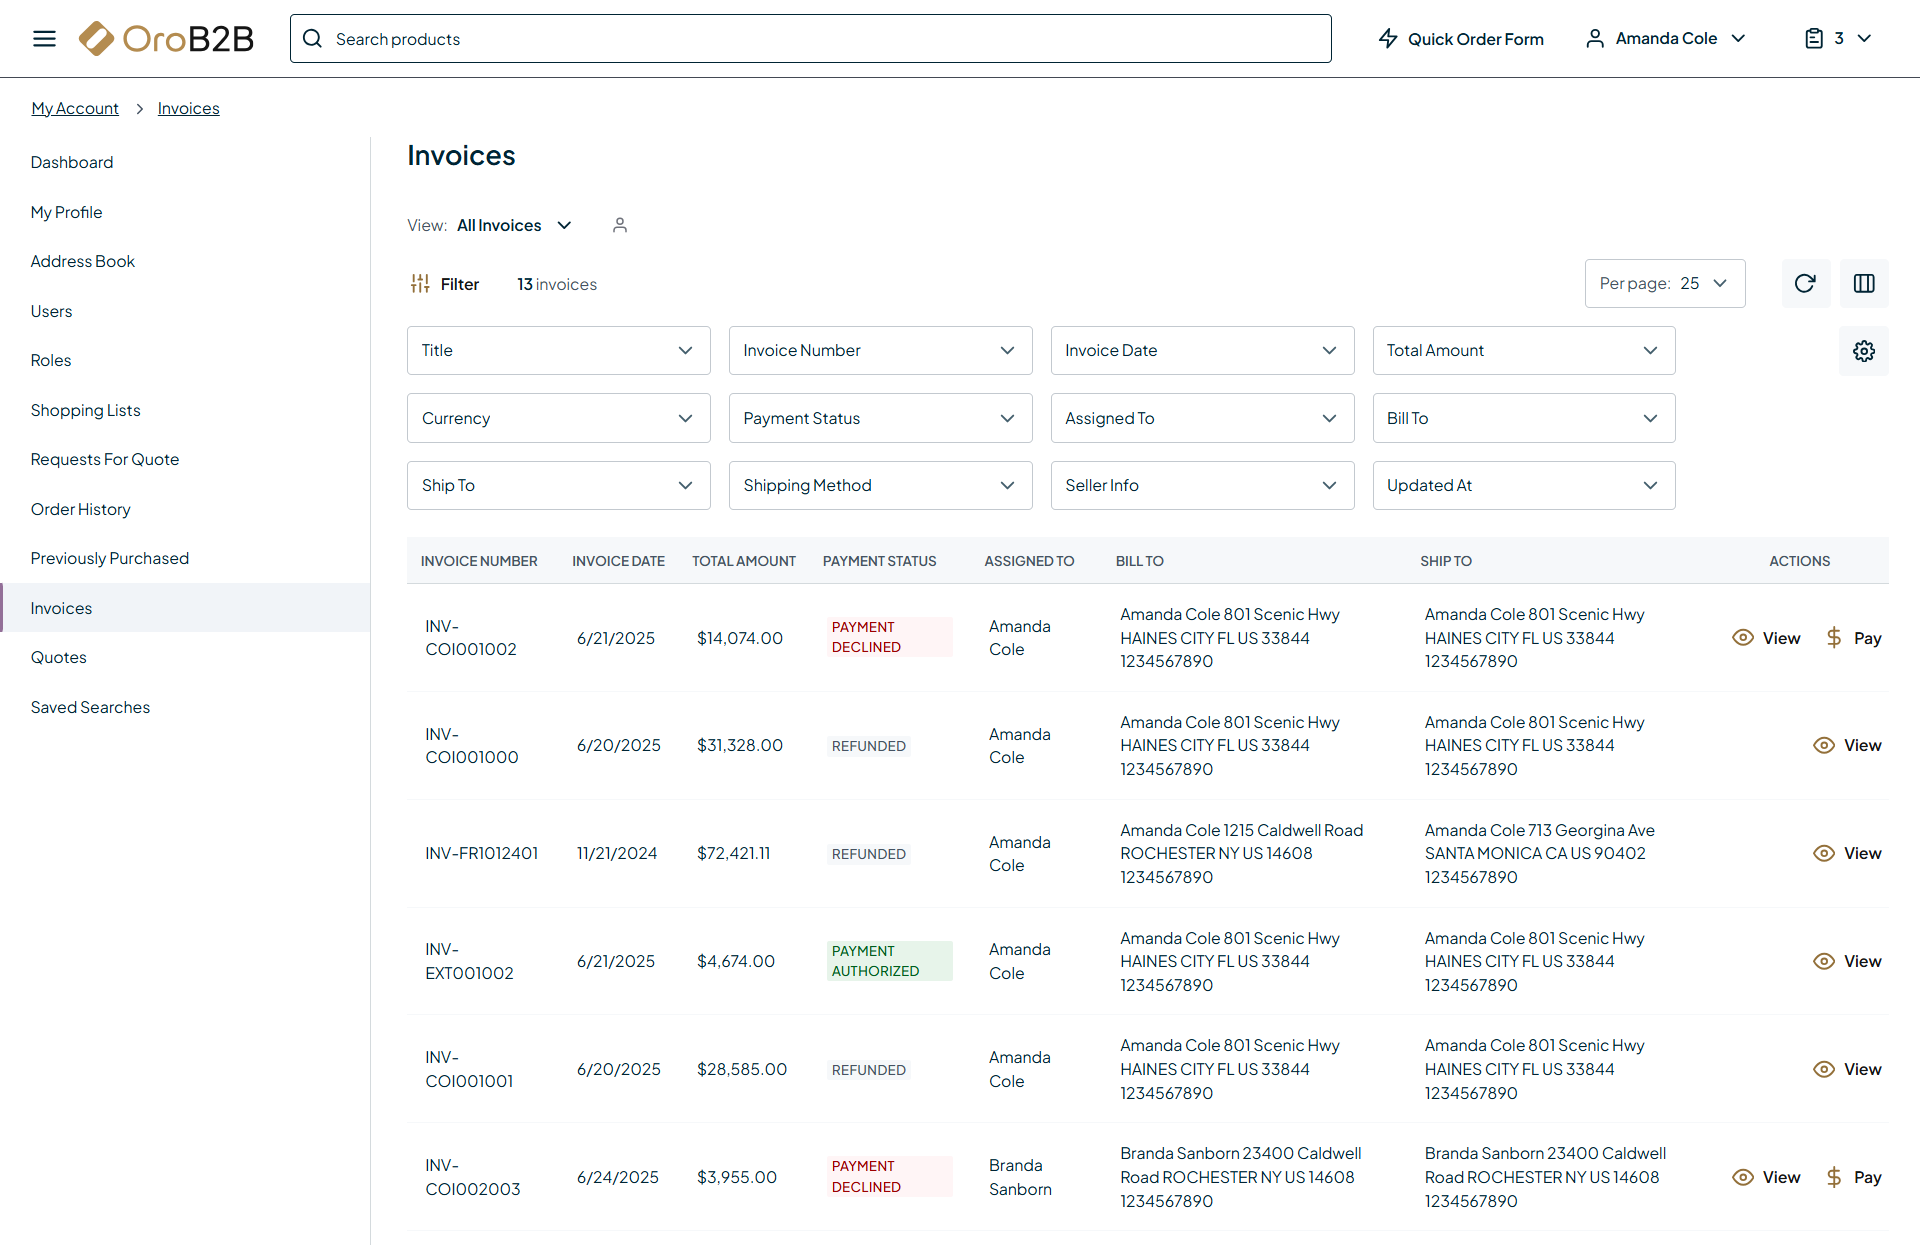Toggle the Filter panel
Image resolution: width=1920 pixels, height=1245 pixels.
[x=445, y=284]
